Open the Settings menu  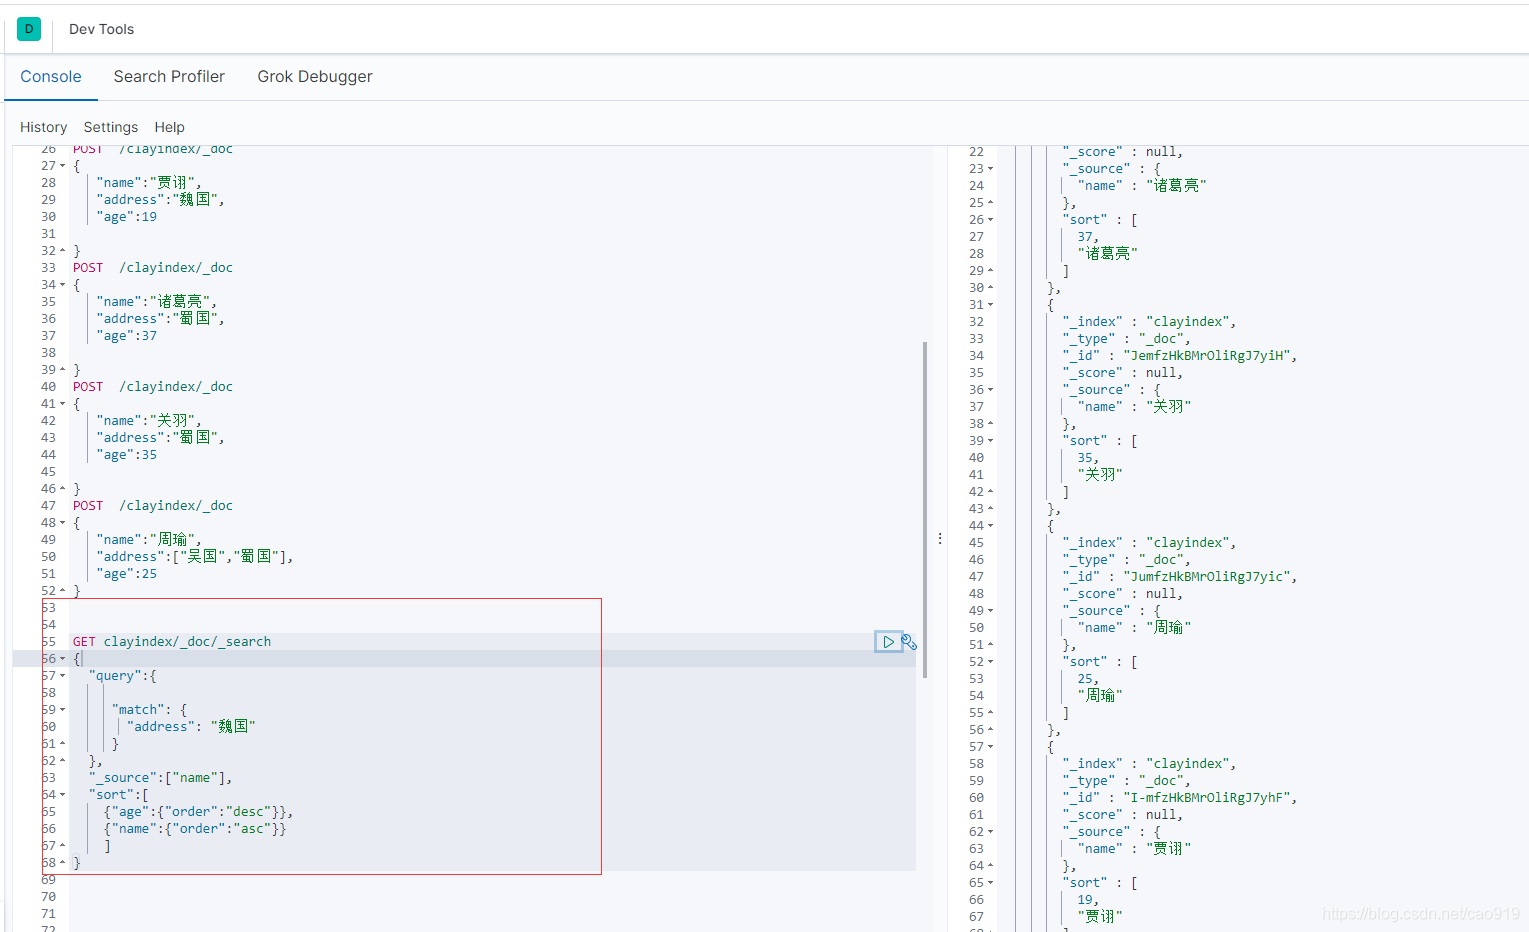(x=111, y=127)
